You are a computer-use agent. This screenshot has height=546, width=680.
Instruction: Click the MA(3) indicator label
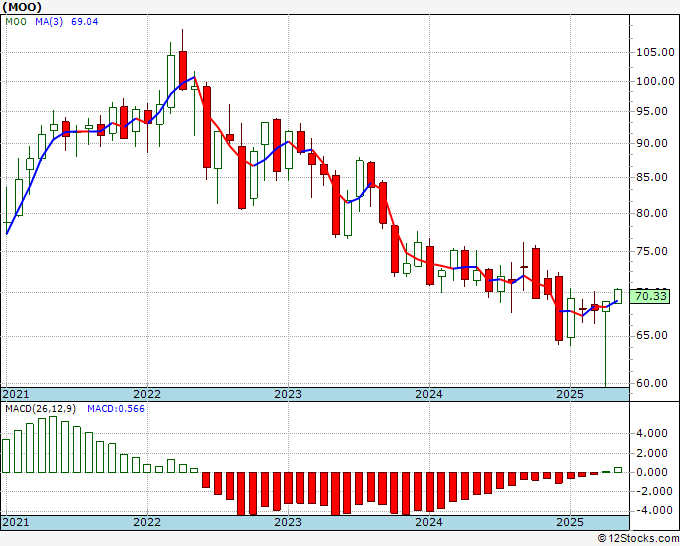click(x=49, y=22)
